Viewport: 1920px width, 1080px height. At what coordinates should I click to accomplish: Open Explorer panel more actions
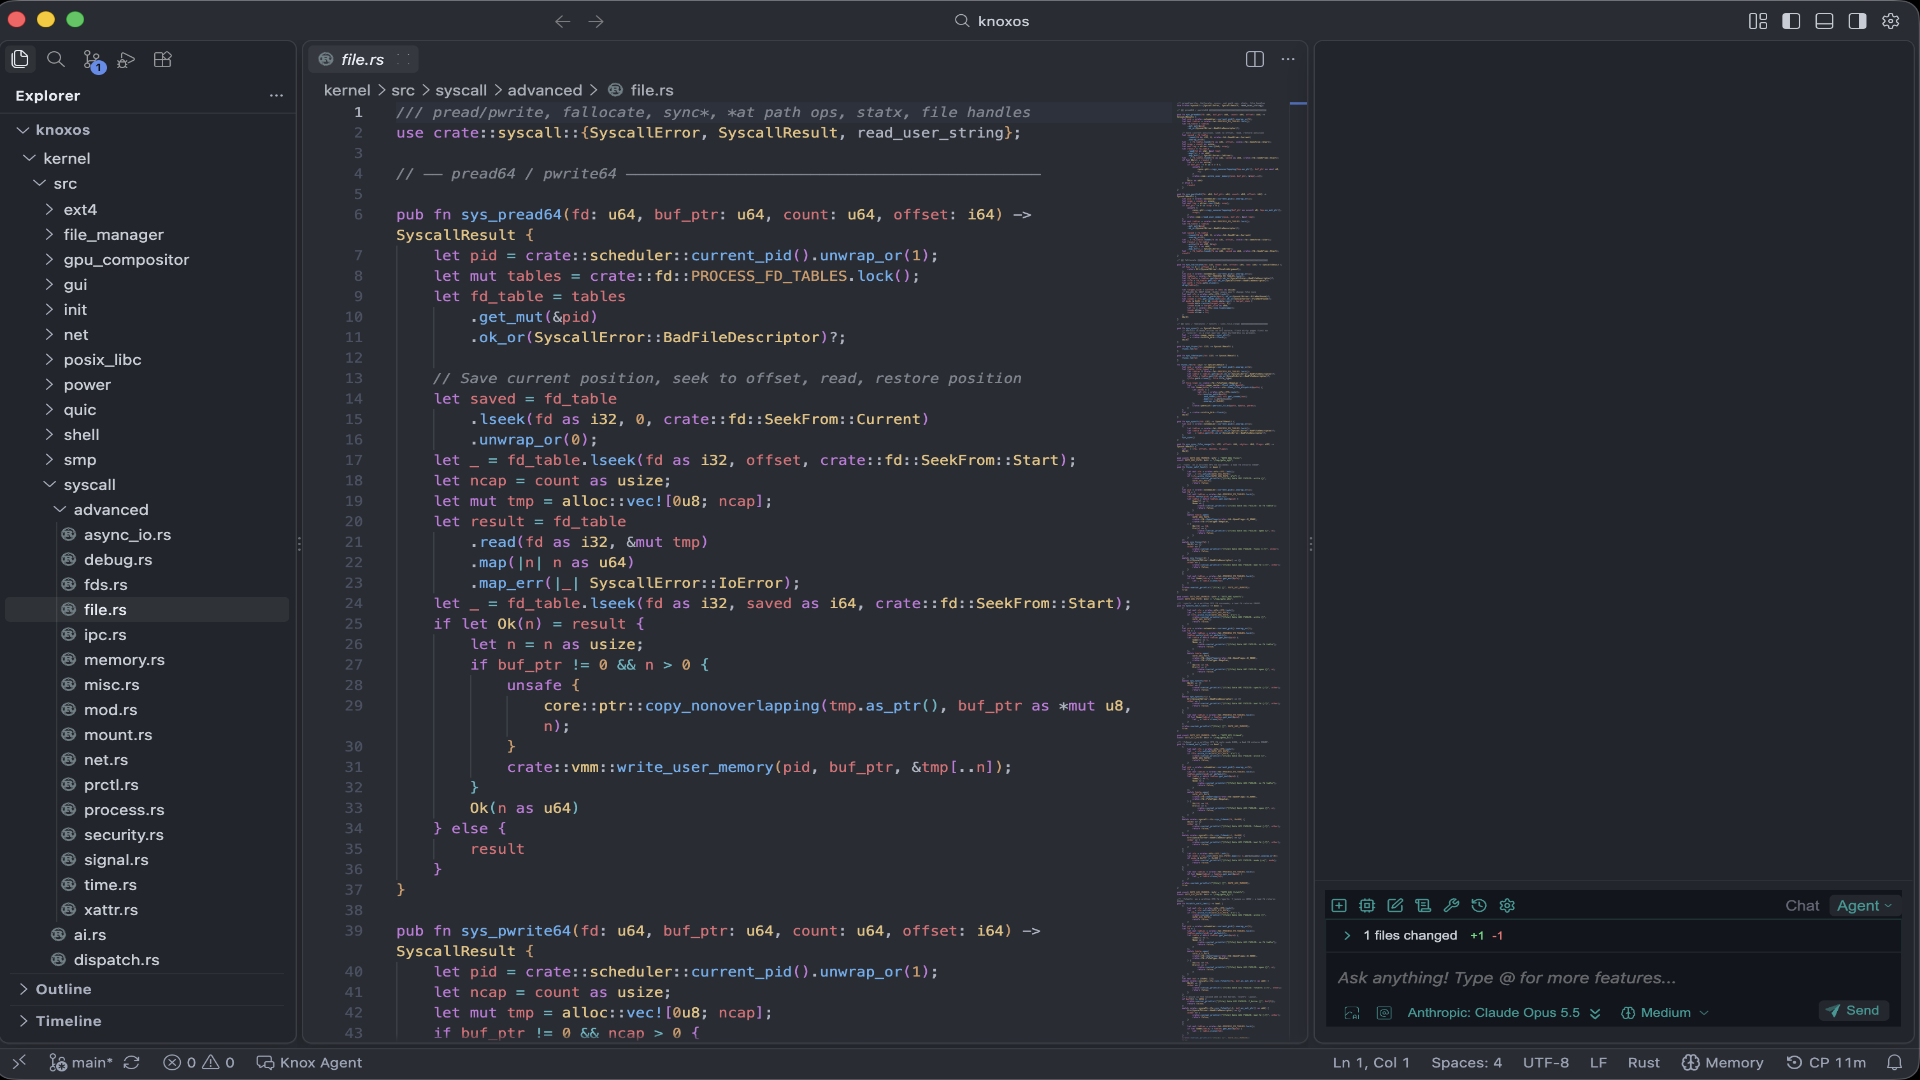(276, 96)
